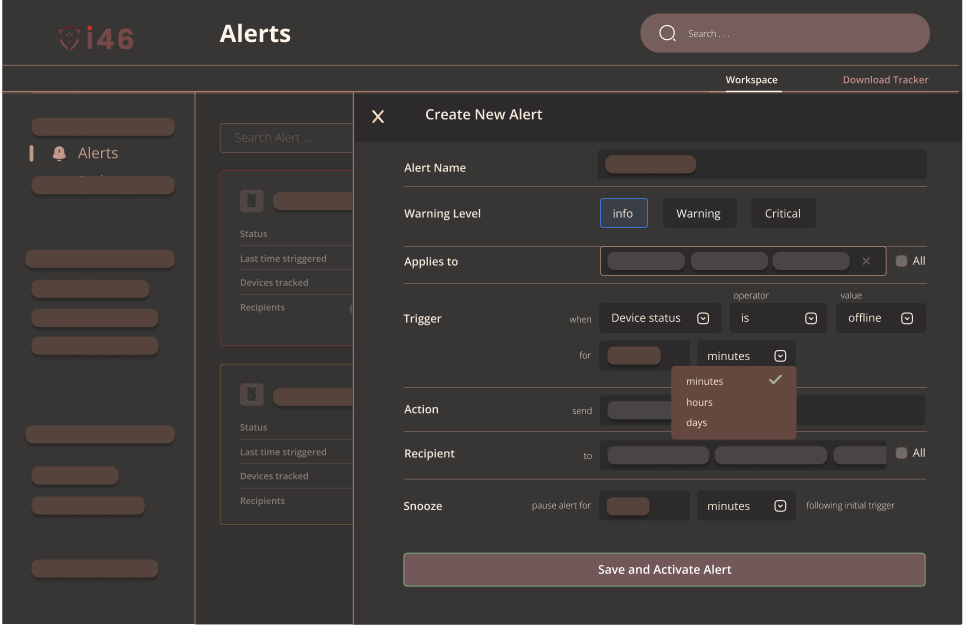
Task: Open the value 'offline' dropdown
Action: pos(880,318)
